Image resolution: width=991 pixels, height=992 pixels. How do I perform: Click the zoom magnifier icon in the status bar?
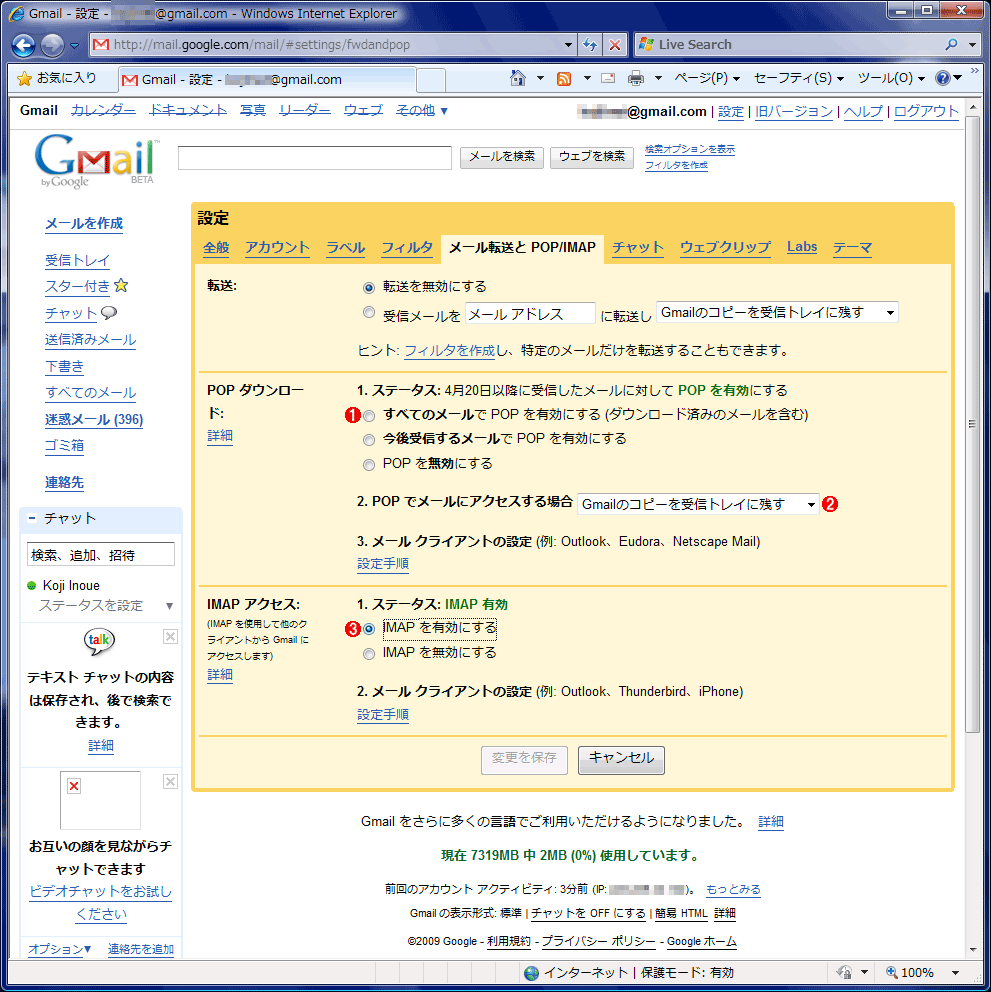[x=891, y=972]
